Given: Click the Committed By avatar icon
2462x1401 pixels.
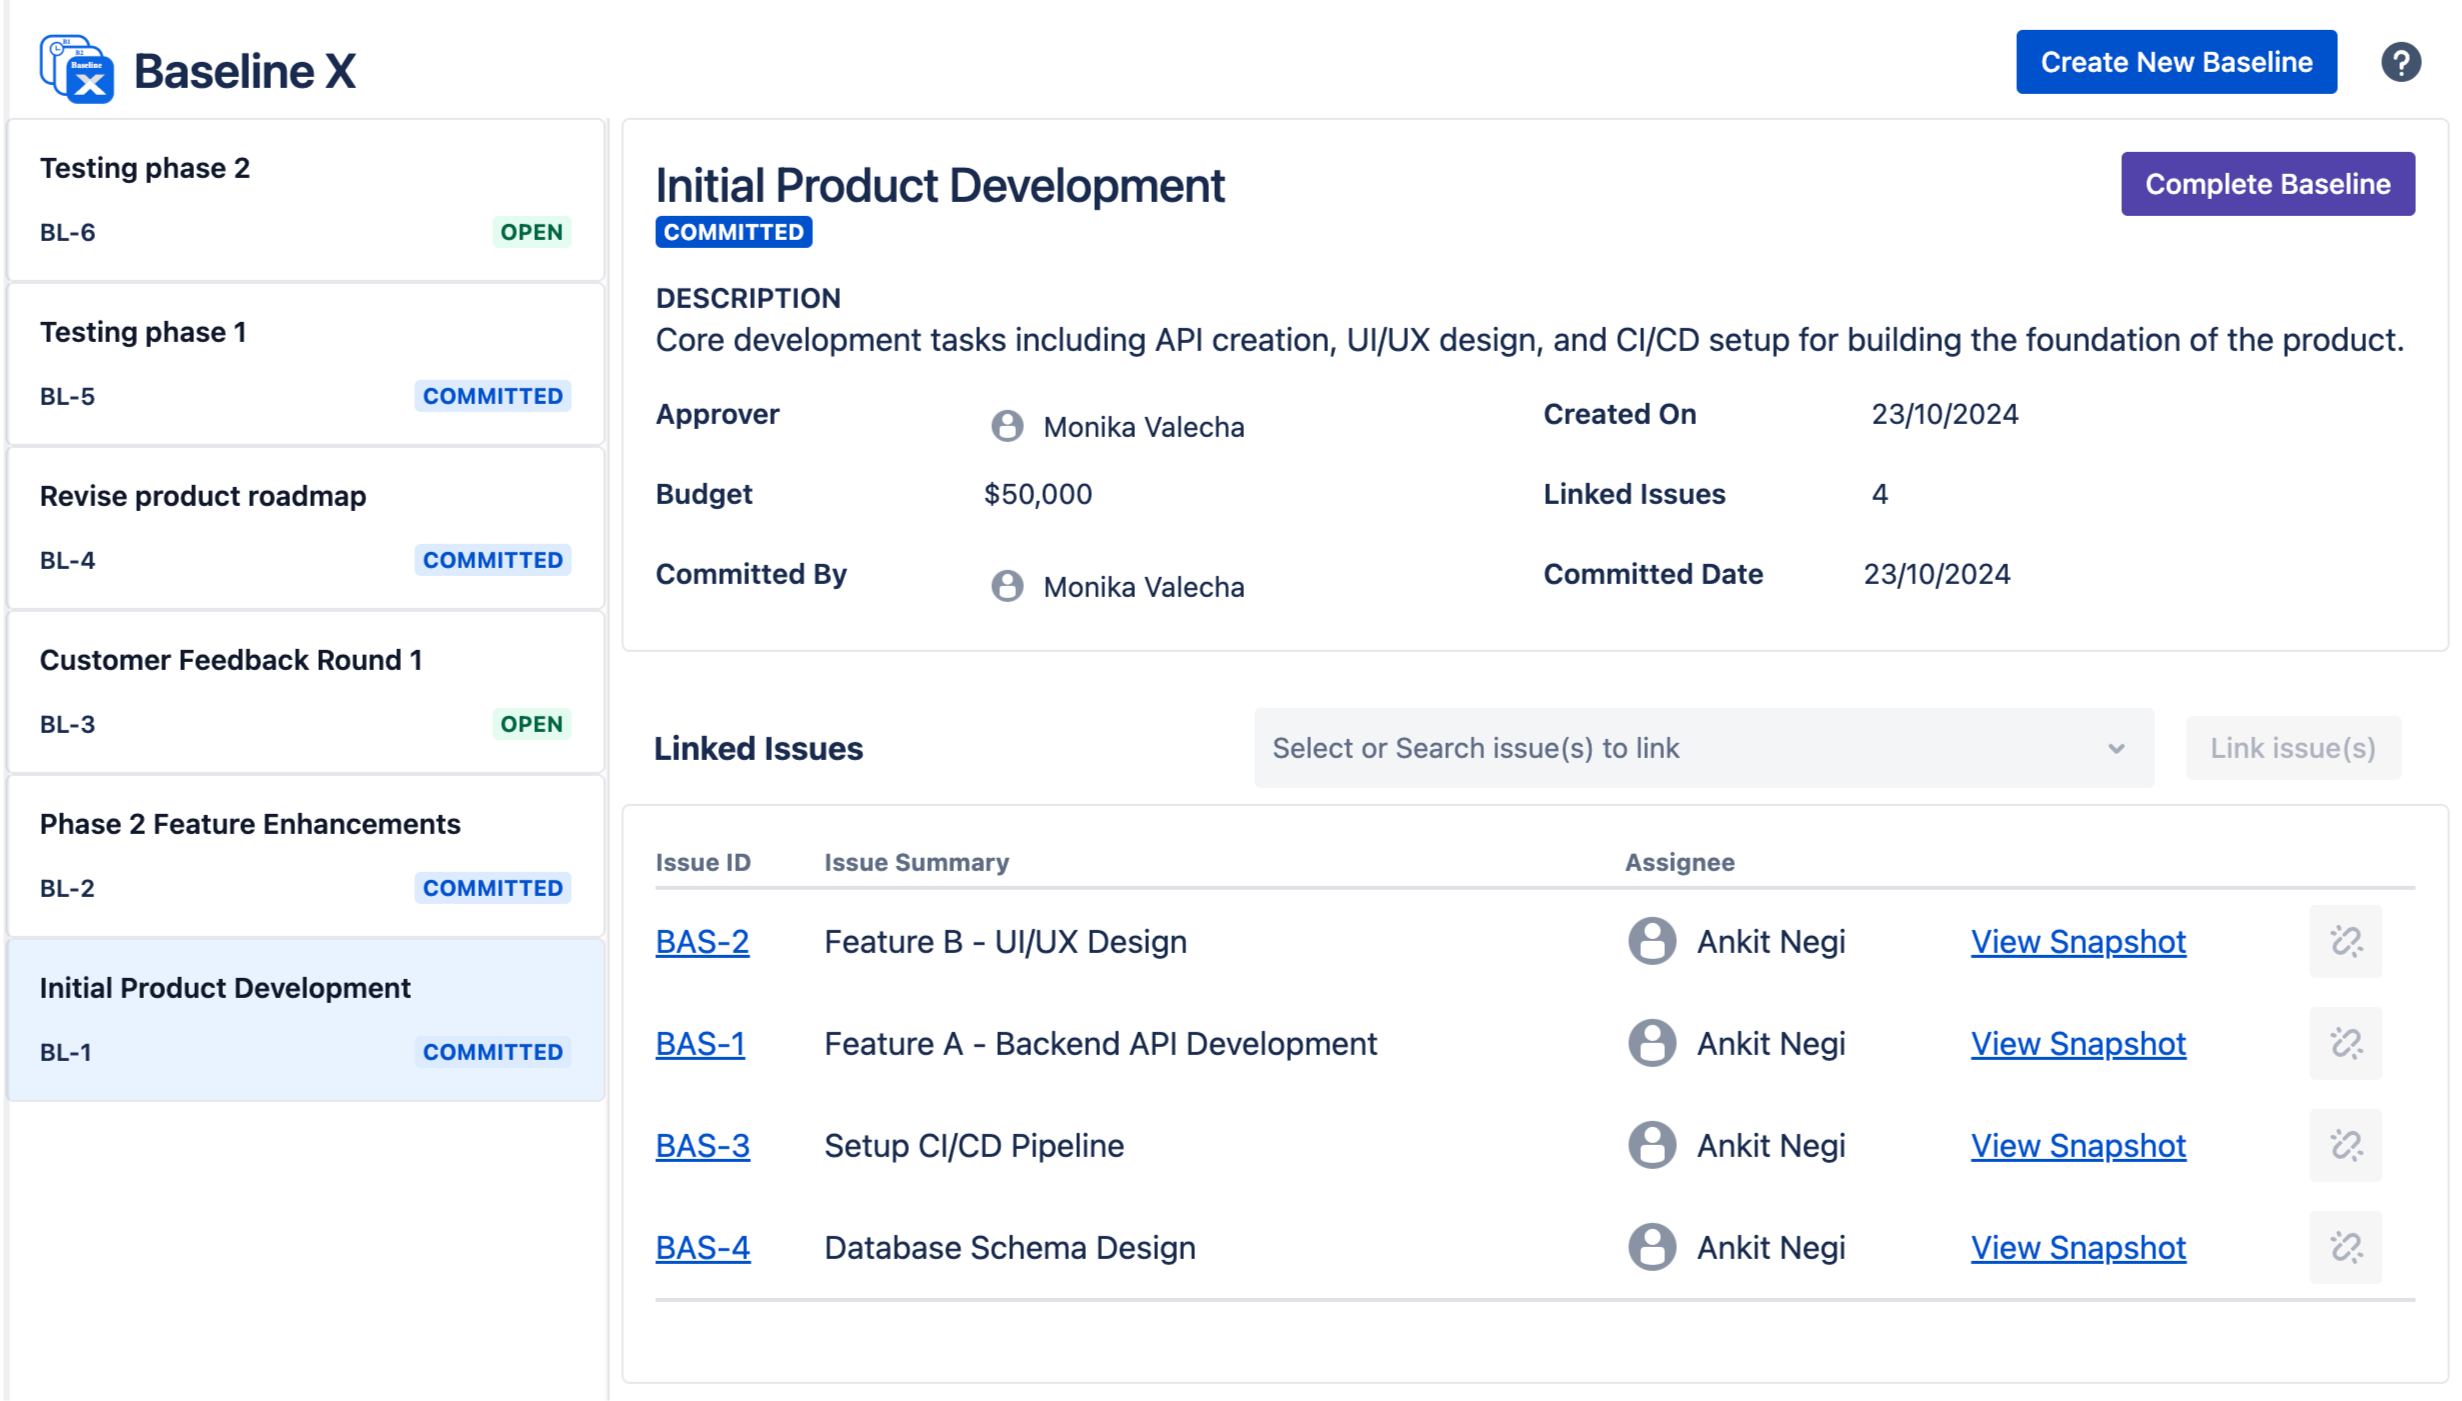Looking at the screenshot, I should click(x=1006, y=586).
